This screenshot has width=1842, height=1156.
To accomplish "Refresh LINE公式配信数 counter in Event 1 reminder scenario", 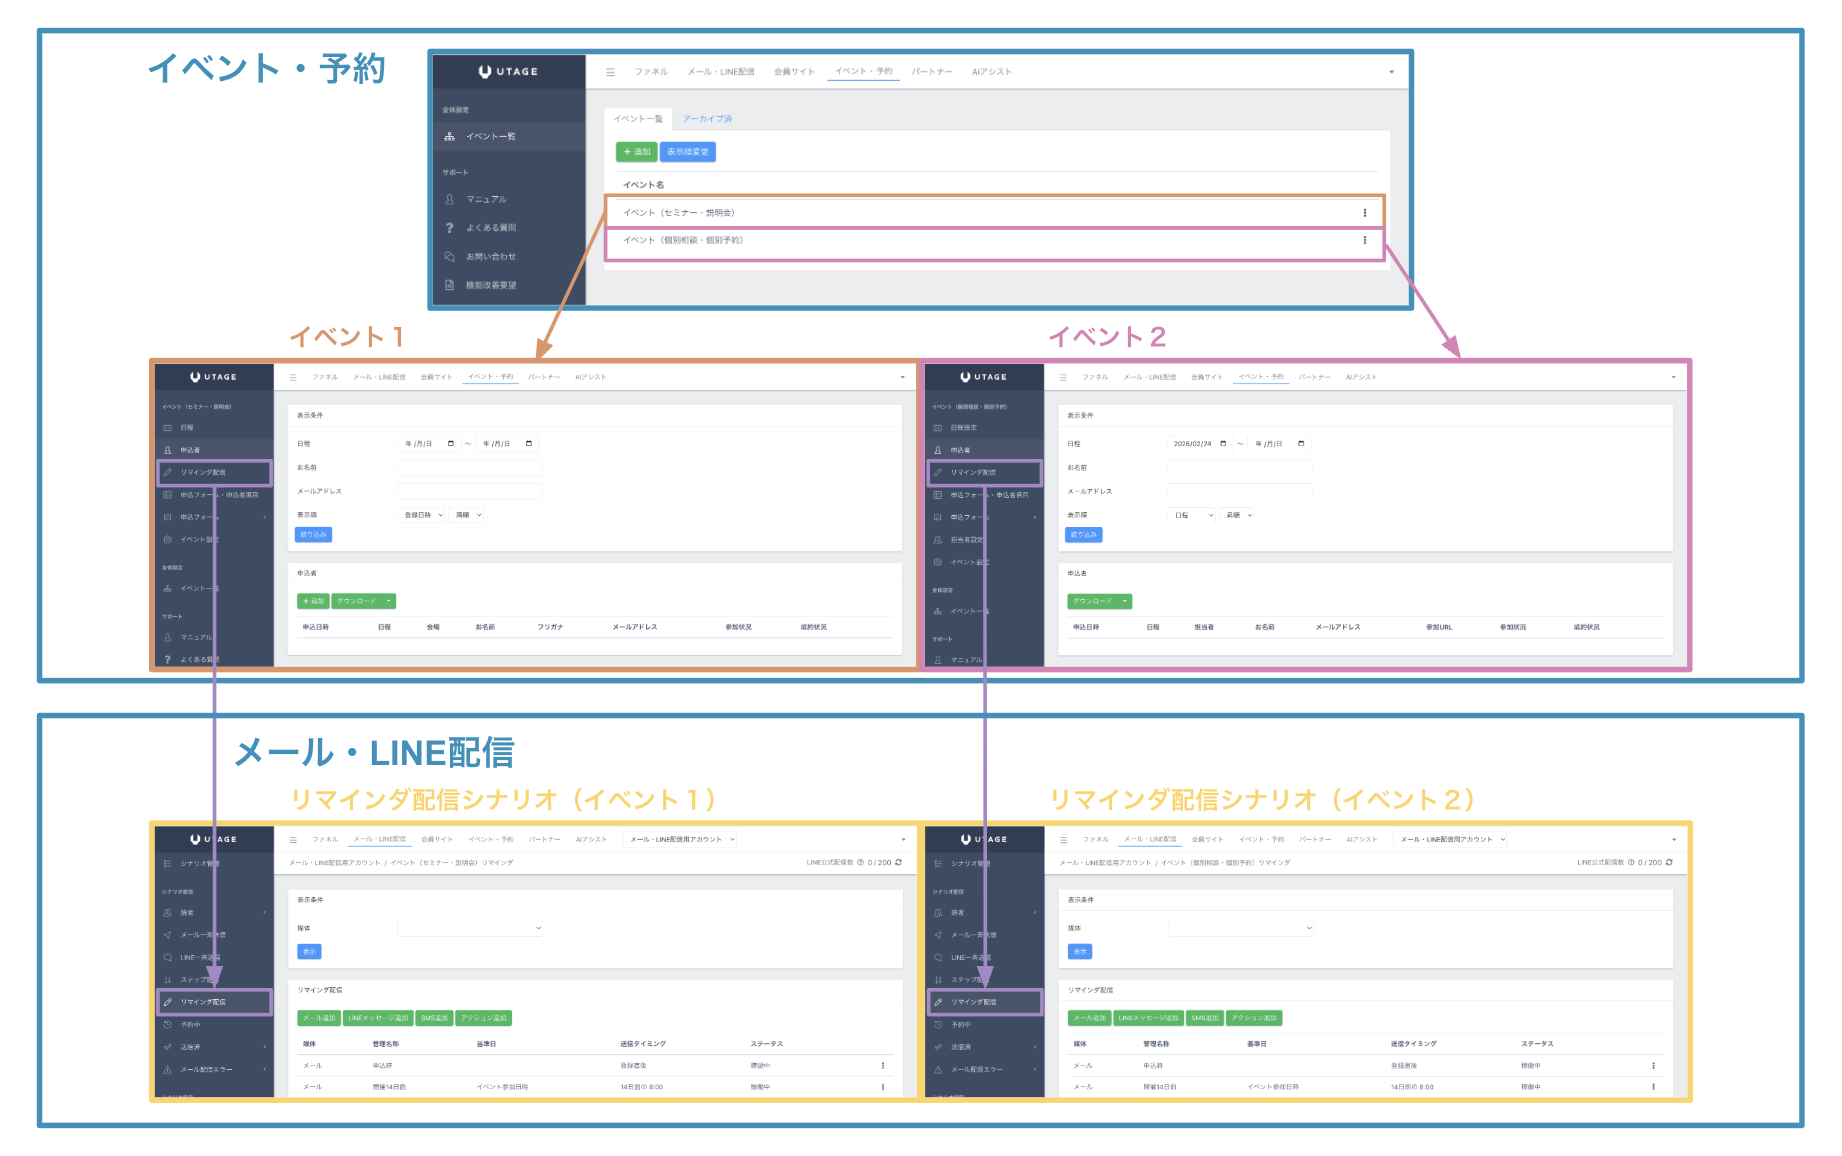I will [898, 862].
